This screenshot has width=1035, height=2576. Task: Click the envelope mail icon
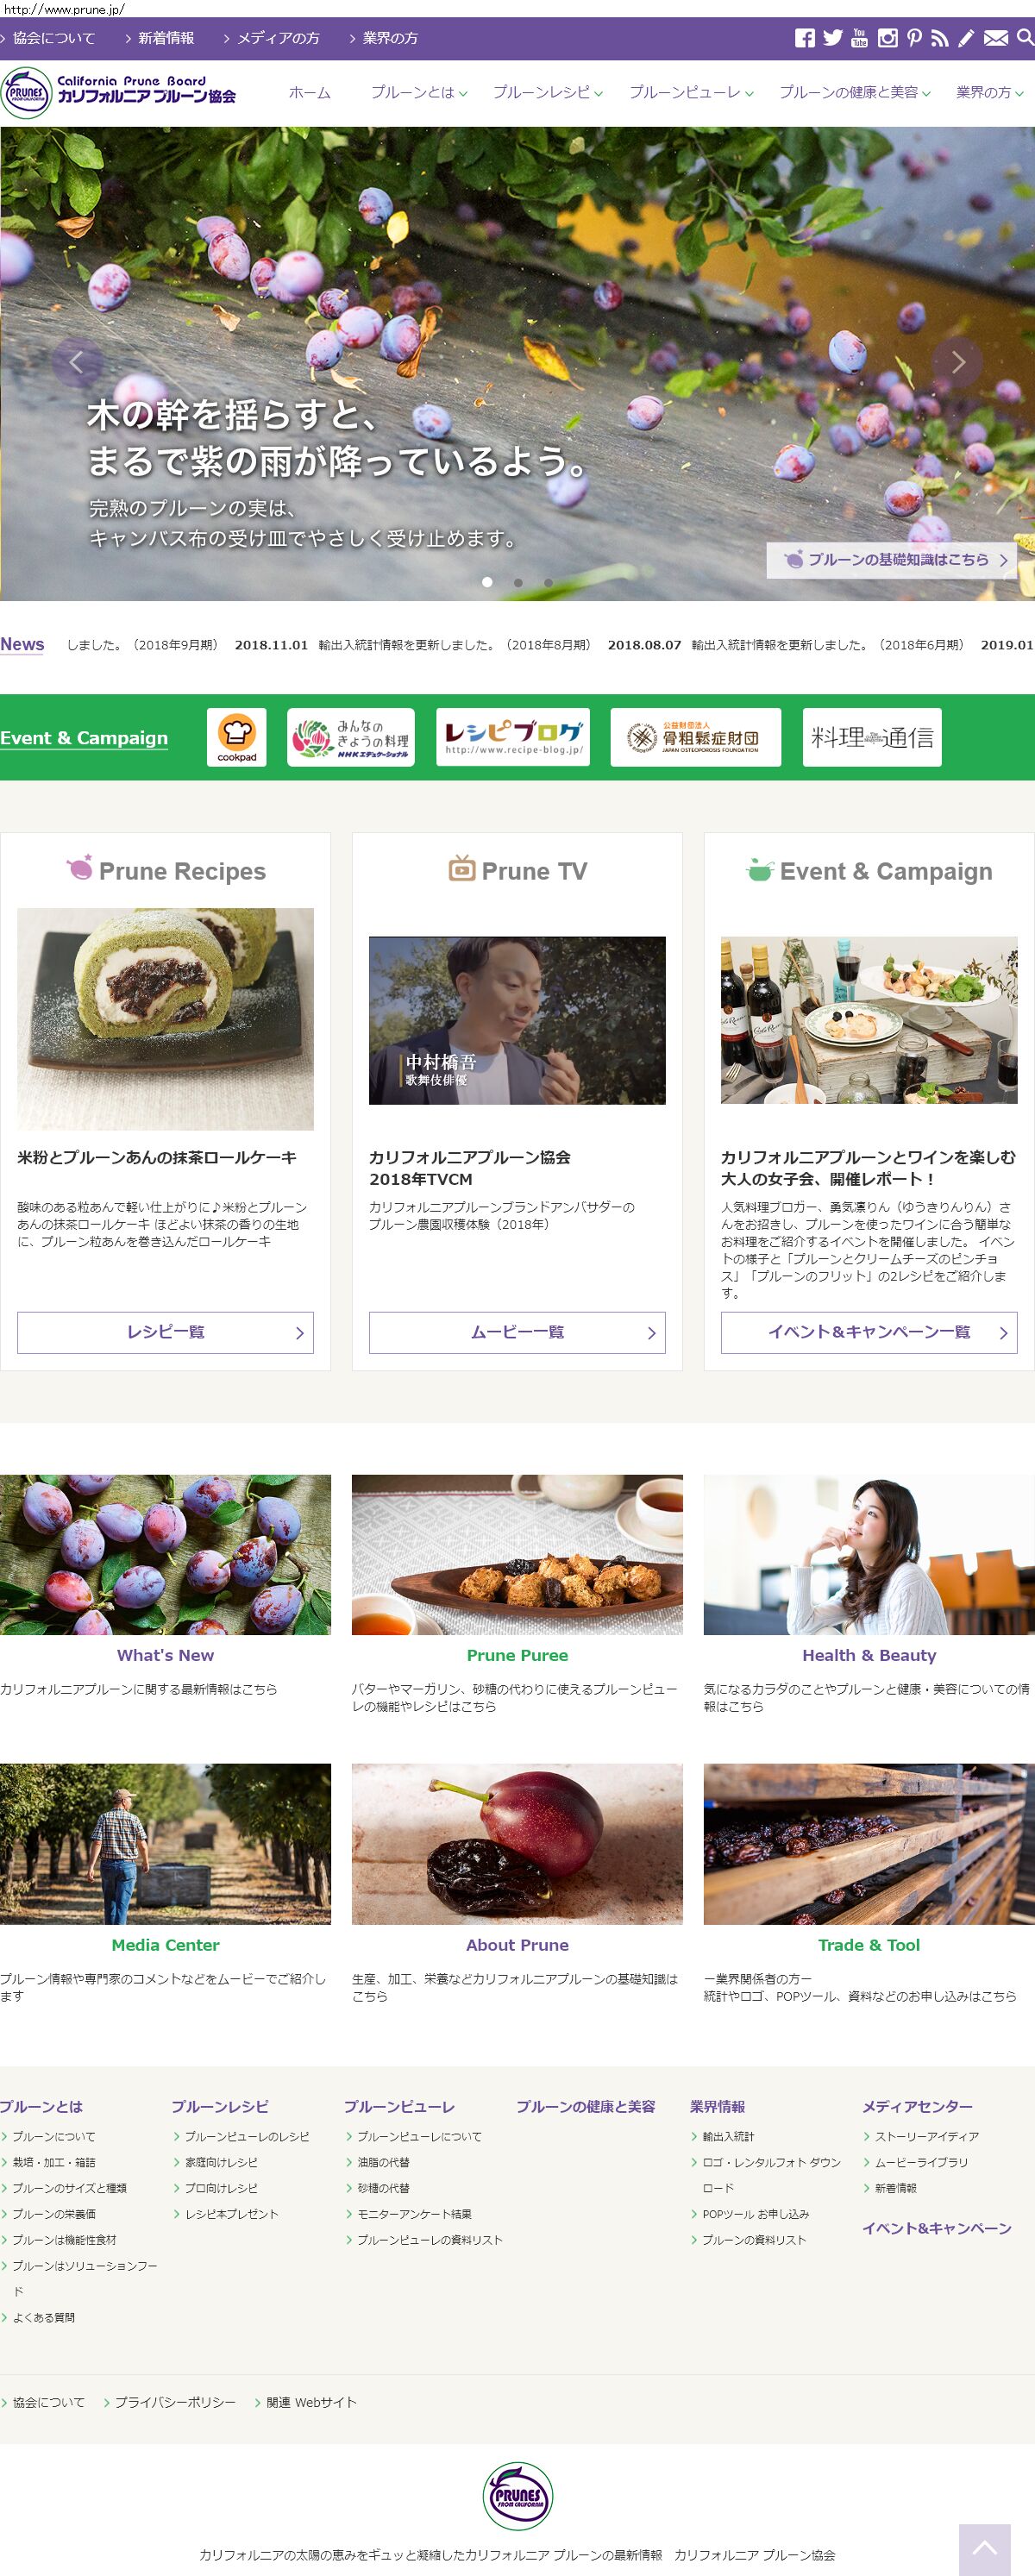click(x=995, y=38)
